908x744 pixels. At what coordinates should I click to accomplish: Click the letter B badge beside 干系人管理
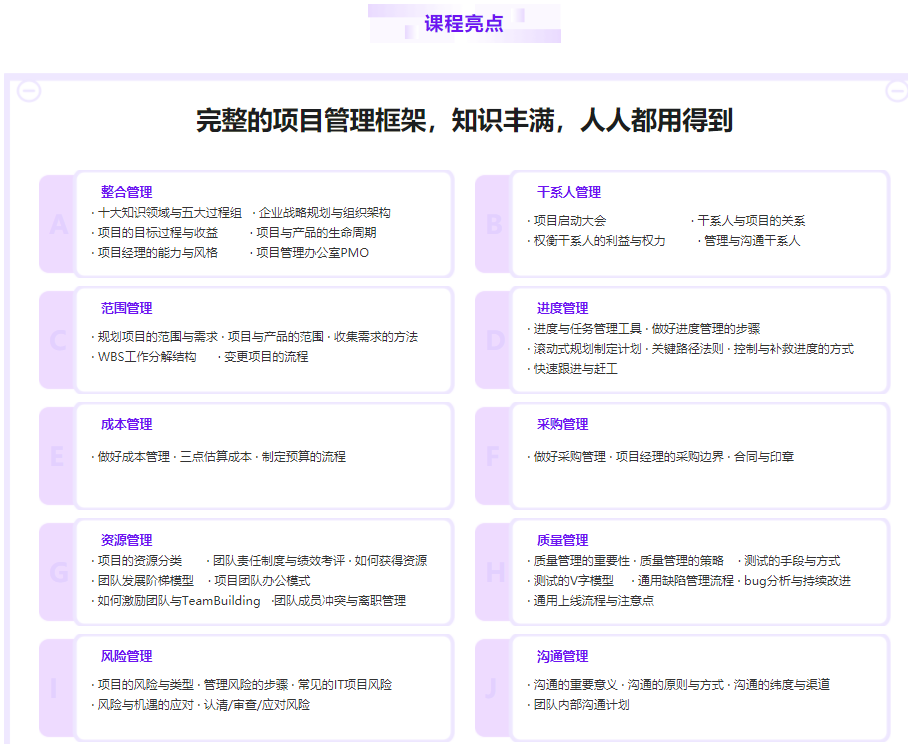click(x=494, y=222)
